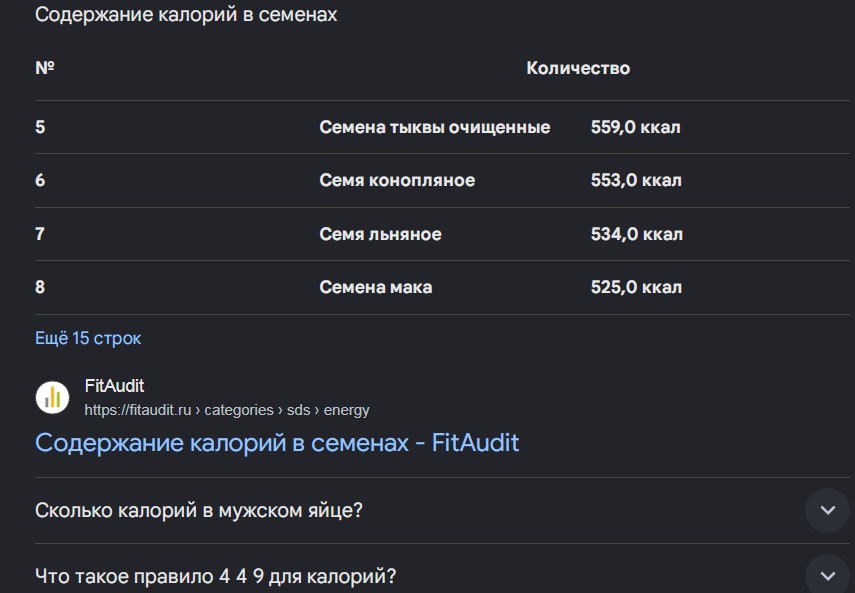Click the FitAudit site name text
The height and width of the screenshot is (593, 855).
(114, 386)
